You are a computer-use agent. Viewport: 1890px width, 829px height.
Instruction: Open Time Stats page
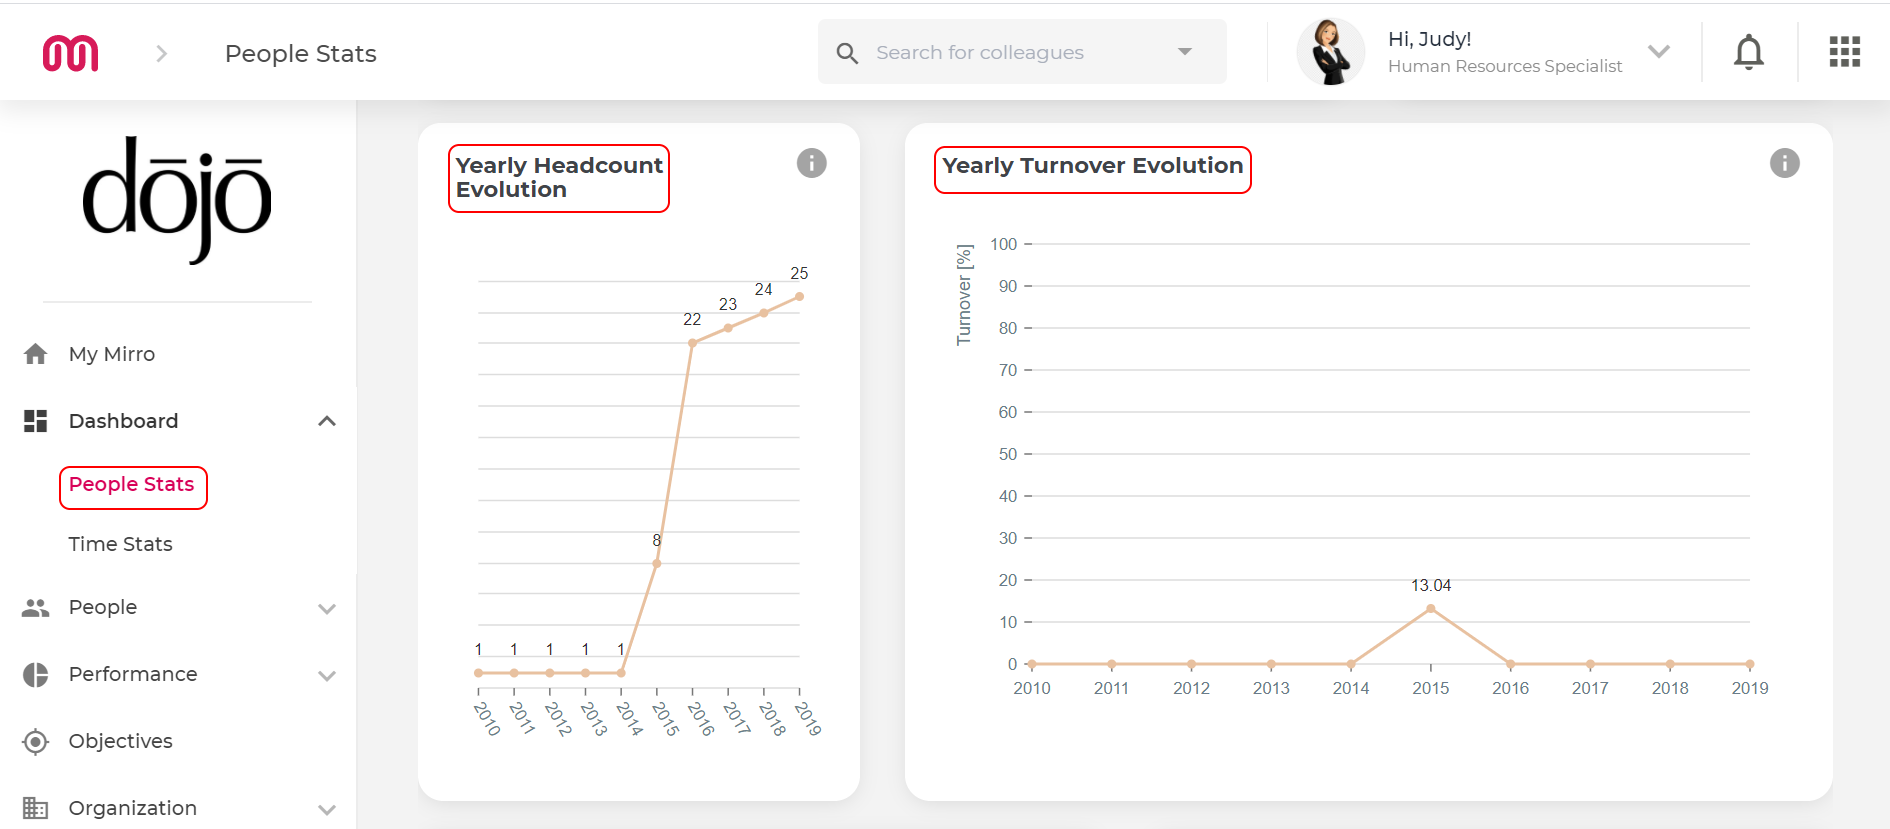(x=120, y=544)
